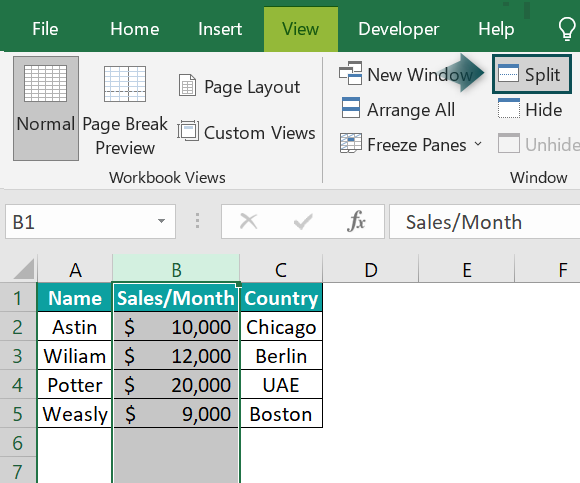This screenshot has height=483, width=580.
Task: Select row 1 header
Action: [18, 298]
